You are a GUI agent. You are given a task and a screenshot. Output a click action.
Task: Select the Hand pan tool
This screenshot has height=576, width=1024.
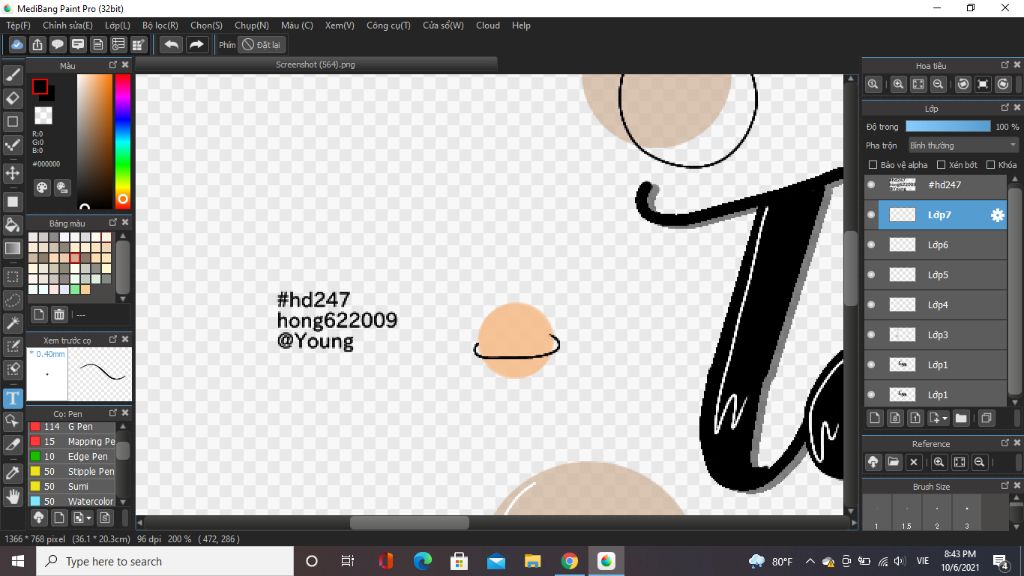12,497
